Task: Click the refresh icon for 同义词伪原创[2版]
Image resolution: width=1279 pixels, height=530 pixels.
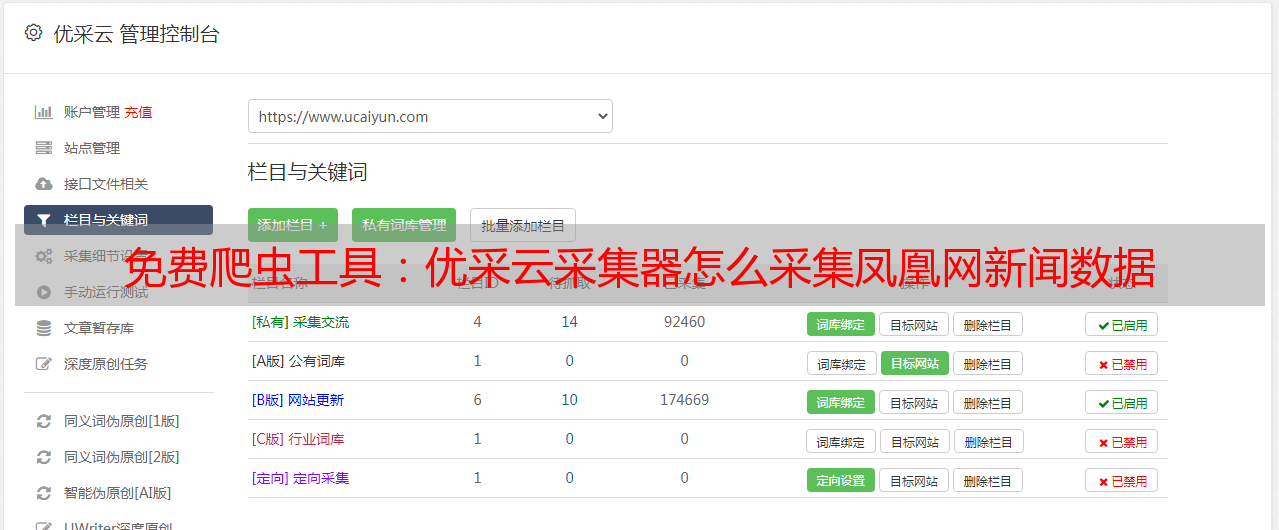Action: (43, 457)
